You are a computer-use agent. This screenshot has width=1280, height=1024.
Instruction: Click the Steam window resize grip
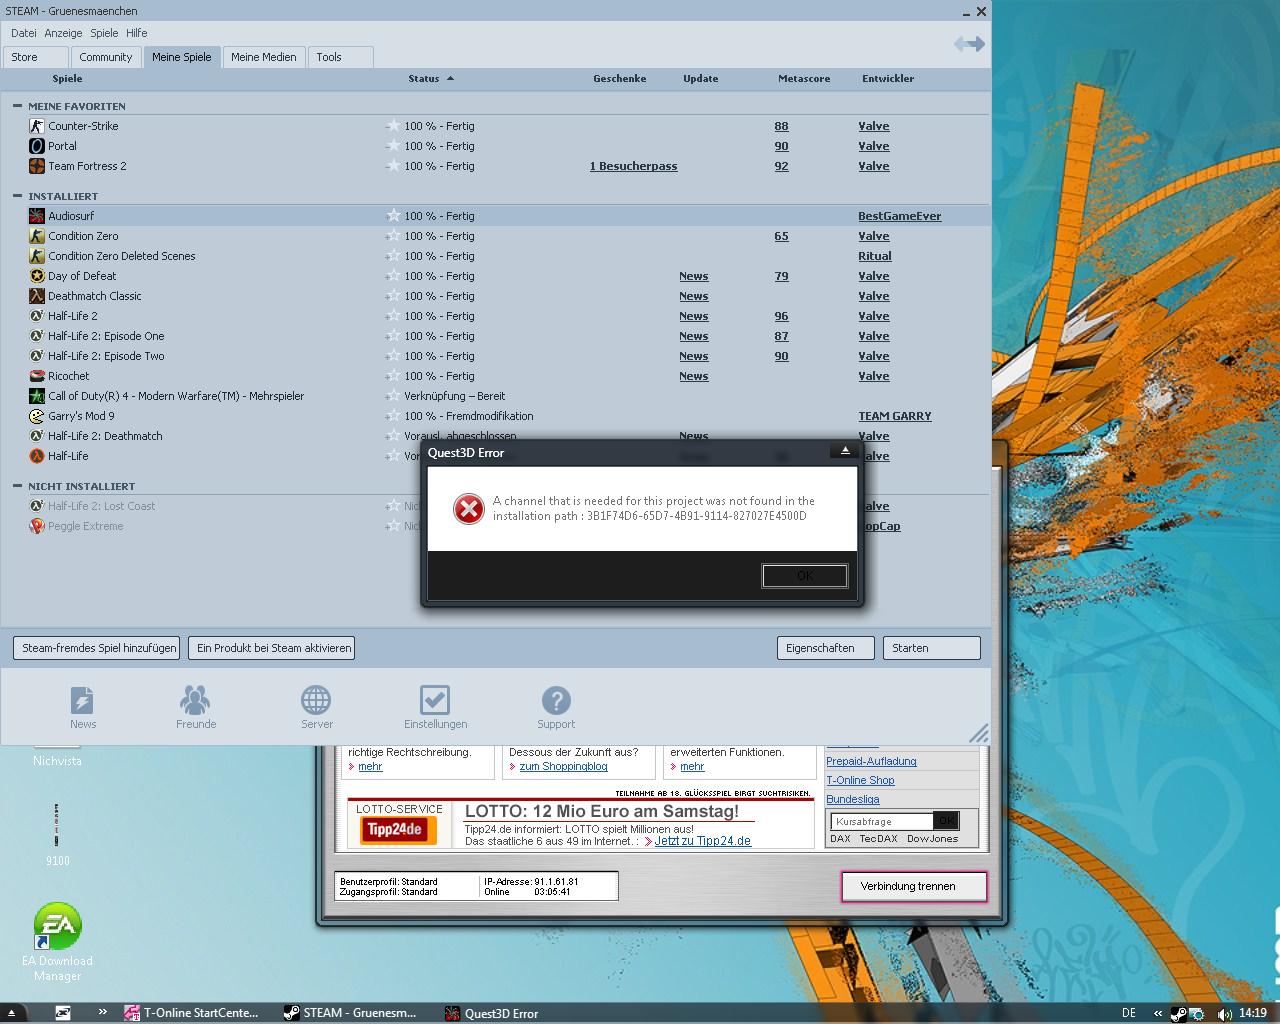tap(979, 733)
